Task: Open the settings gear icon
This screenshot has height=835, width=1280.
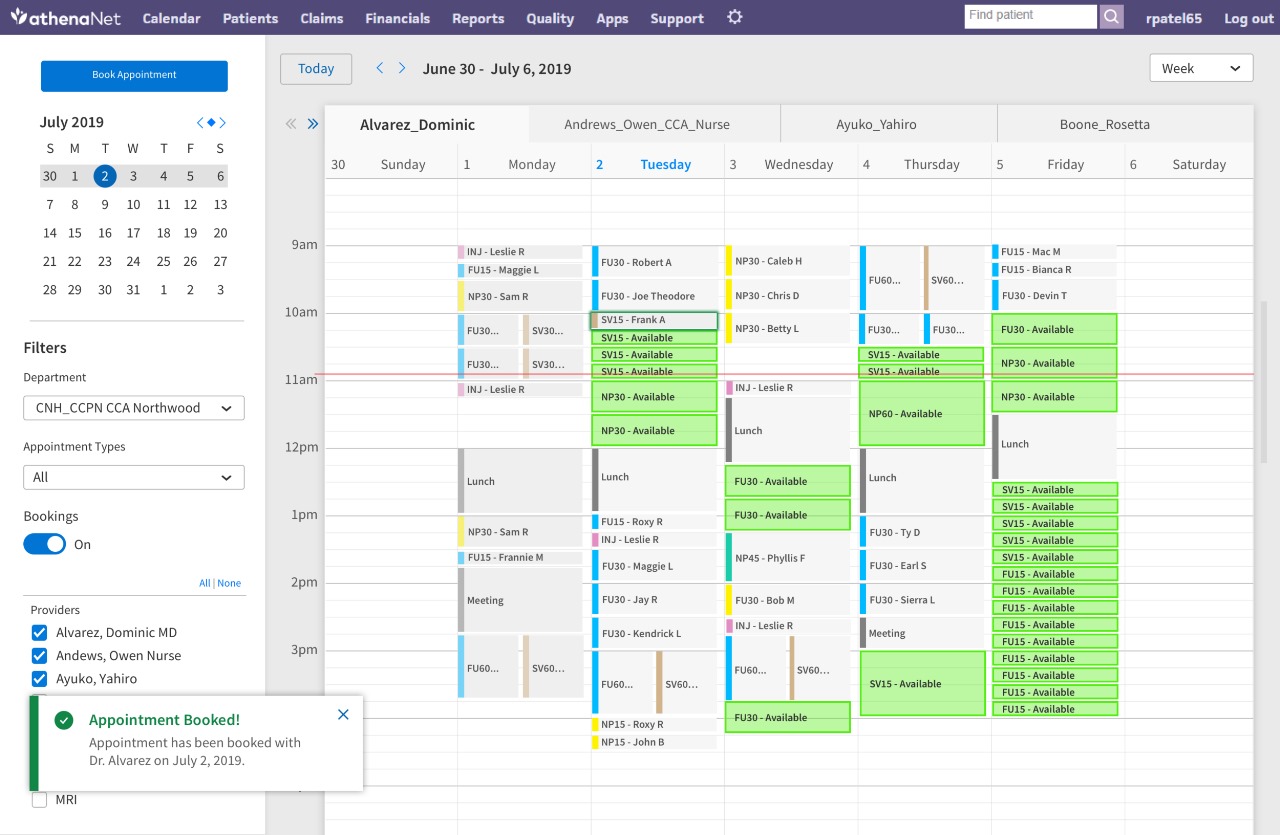Action: click(x=735, y=17)
